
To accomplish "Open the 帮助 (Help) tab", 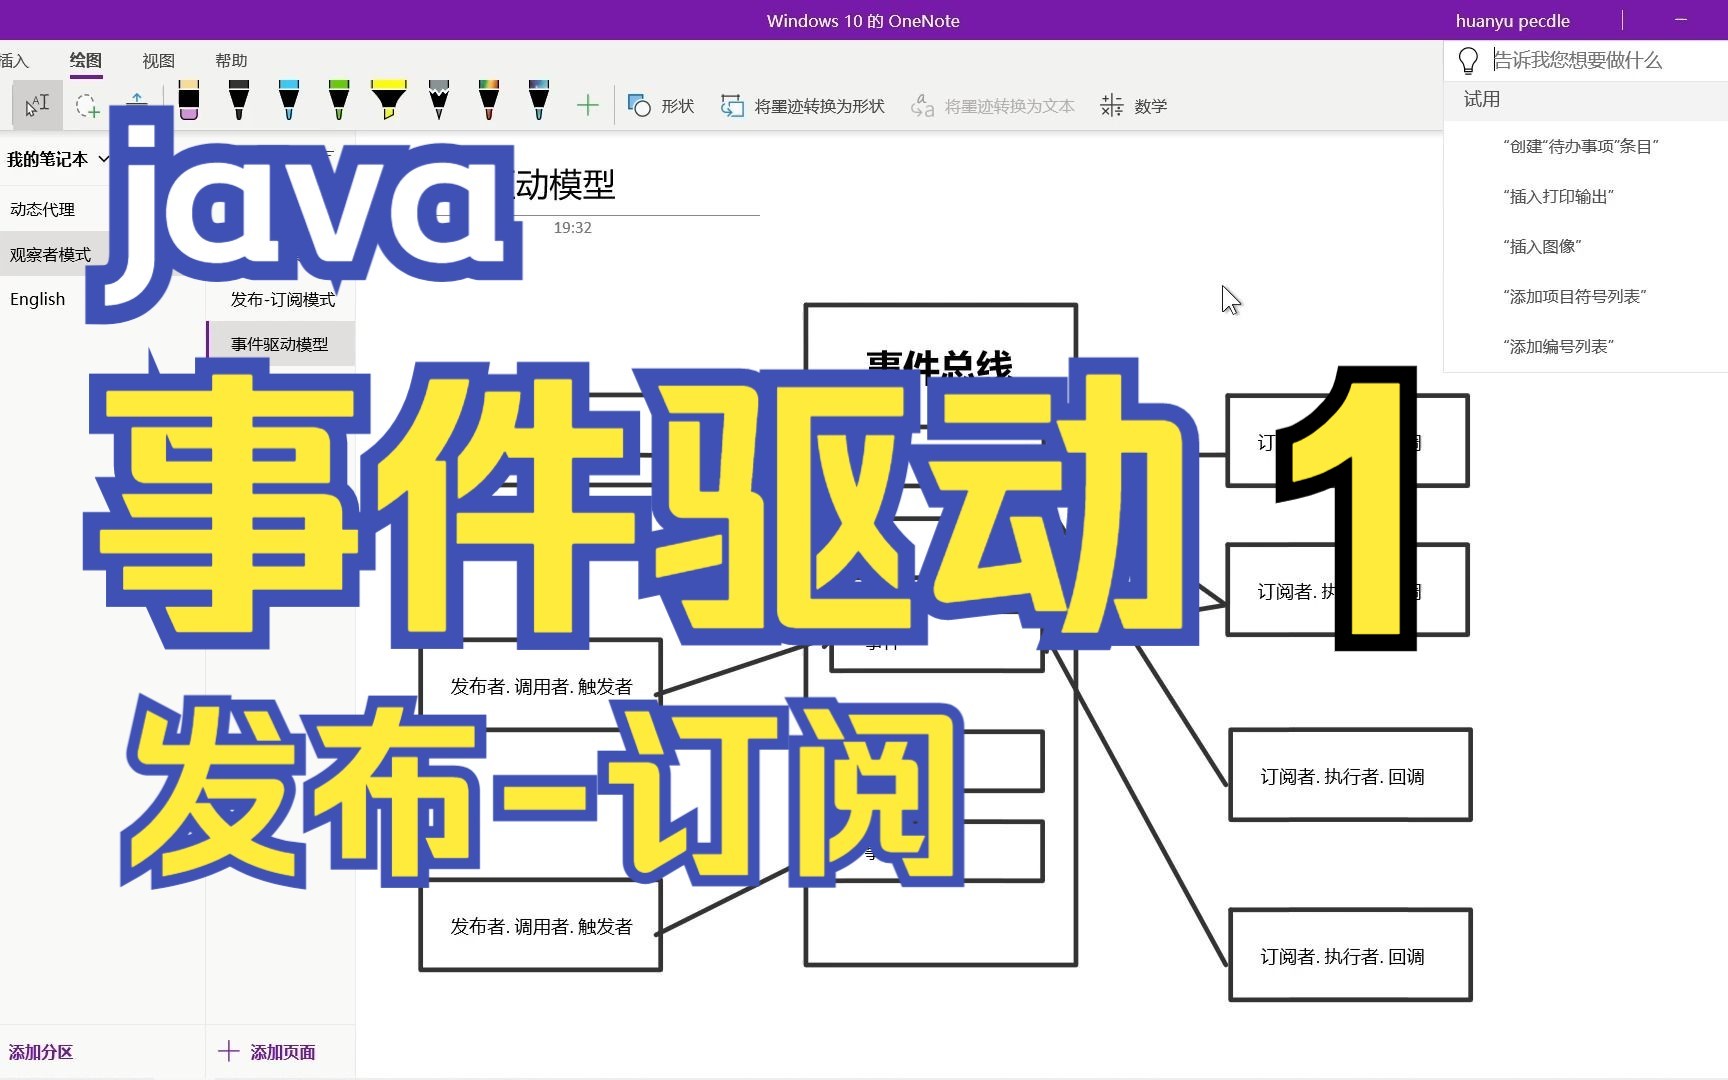I will coord(231,61).
